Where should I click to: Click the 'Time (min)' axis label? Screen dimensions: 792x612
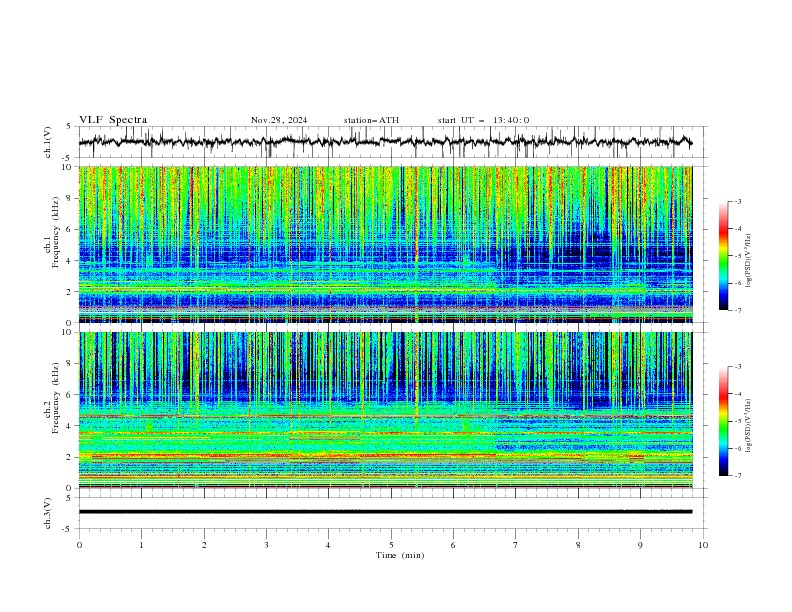coord(400,555)
